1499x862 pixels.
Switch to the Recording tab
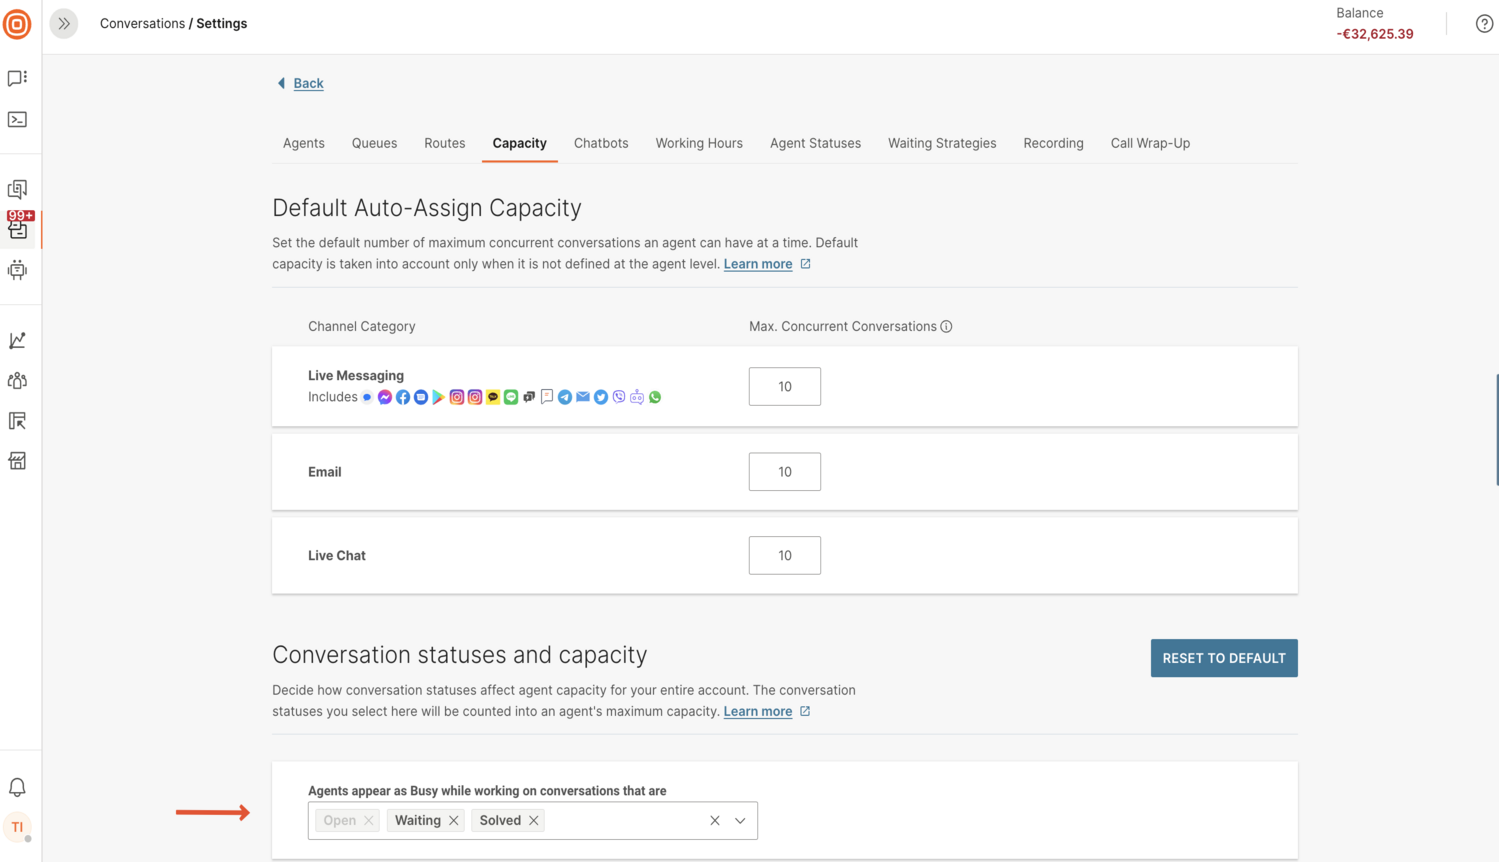(1053, 143)
